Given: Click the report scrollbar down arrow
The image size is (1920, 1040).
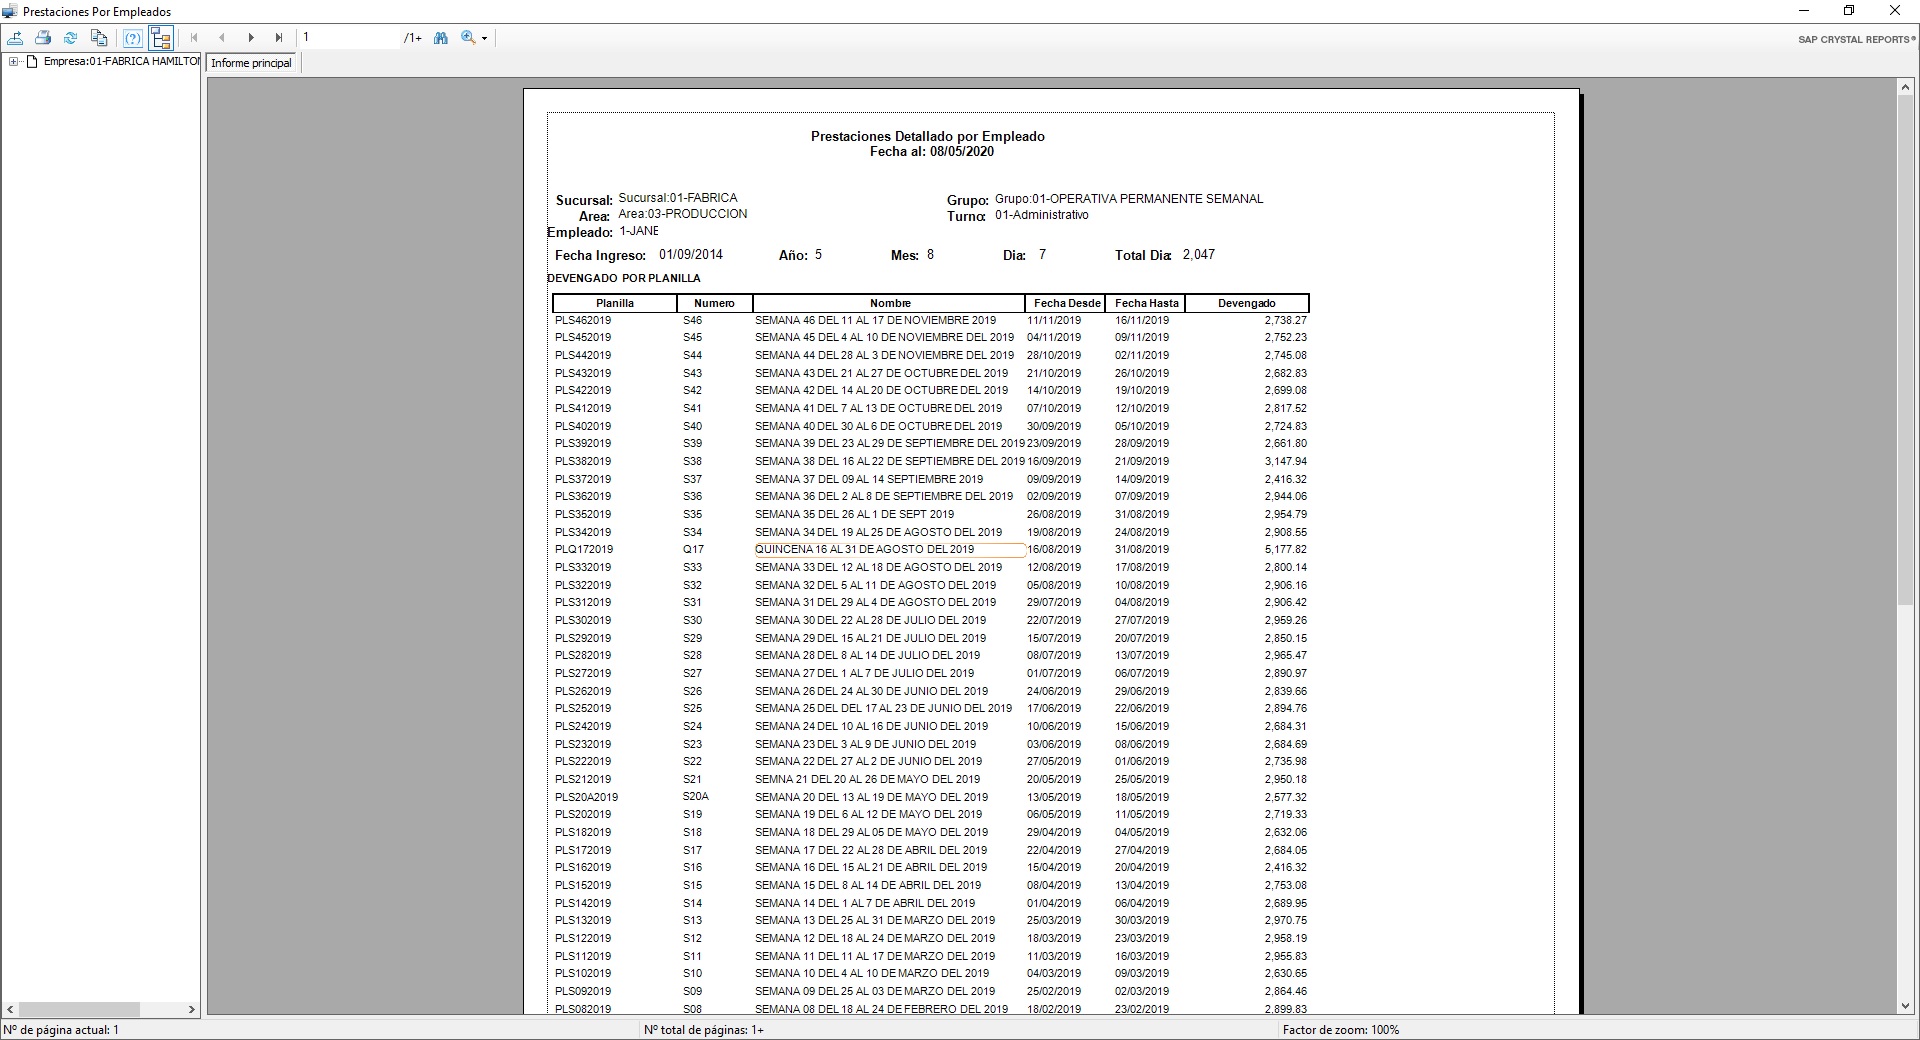Looking at the screenshot, I should tap(1906, 1006).
